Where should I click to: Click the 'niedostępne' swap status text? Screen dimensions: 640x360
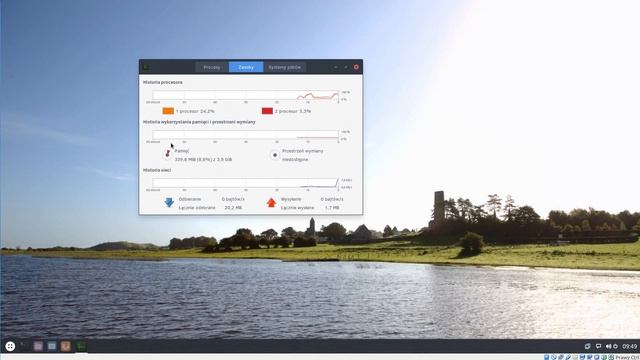pyautogui.click(x=295, y=160)
